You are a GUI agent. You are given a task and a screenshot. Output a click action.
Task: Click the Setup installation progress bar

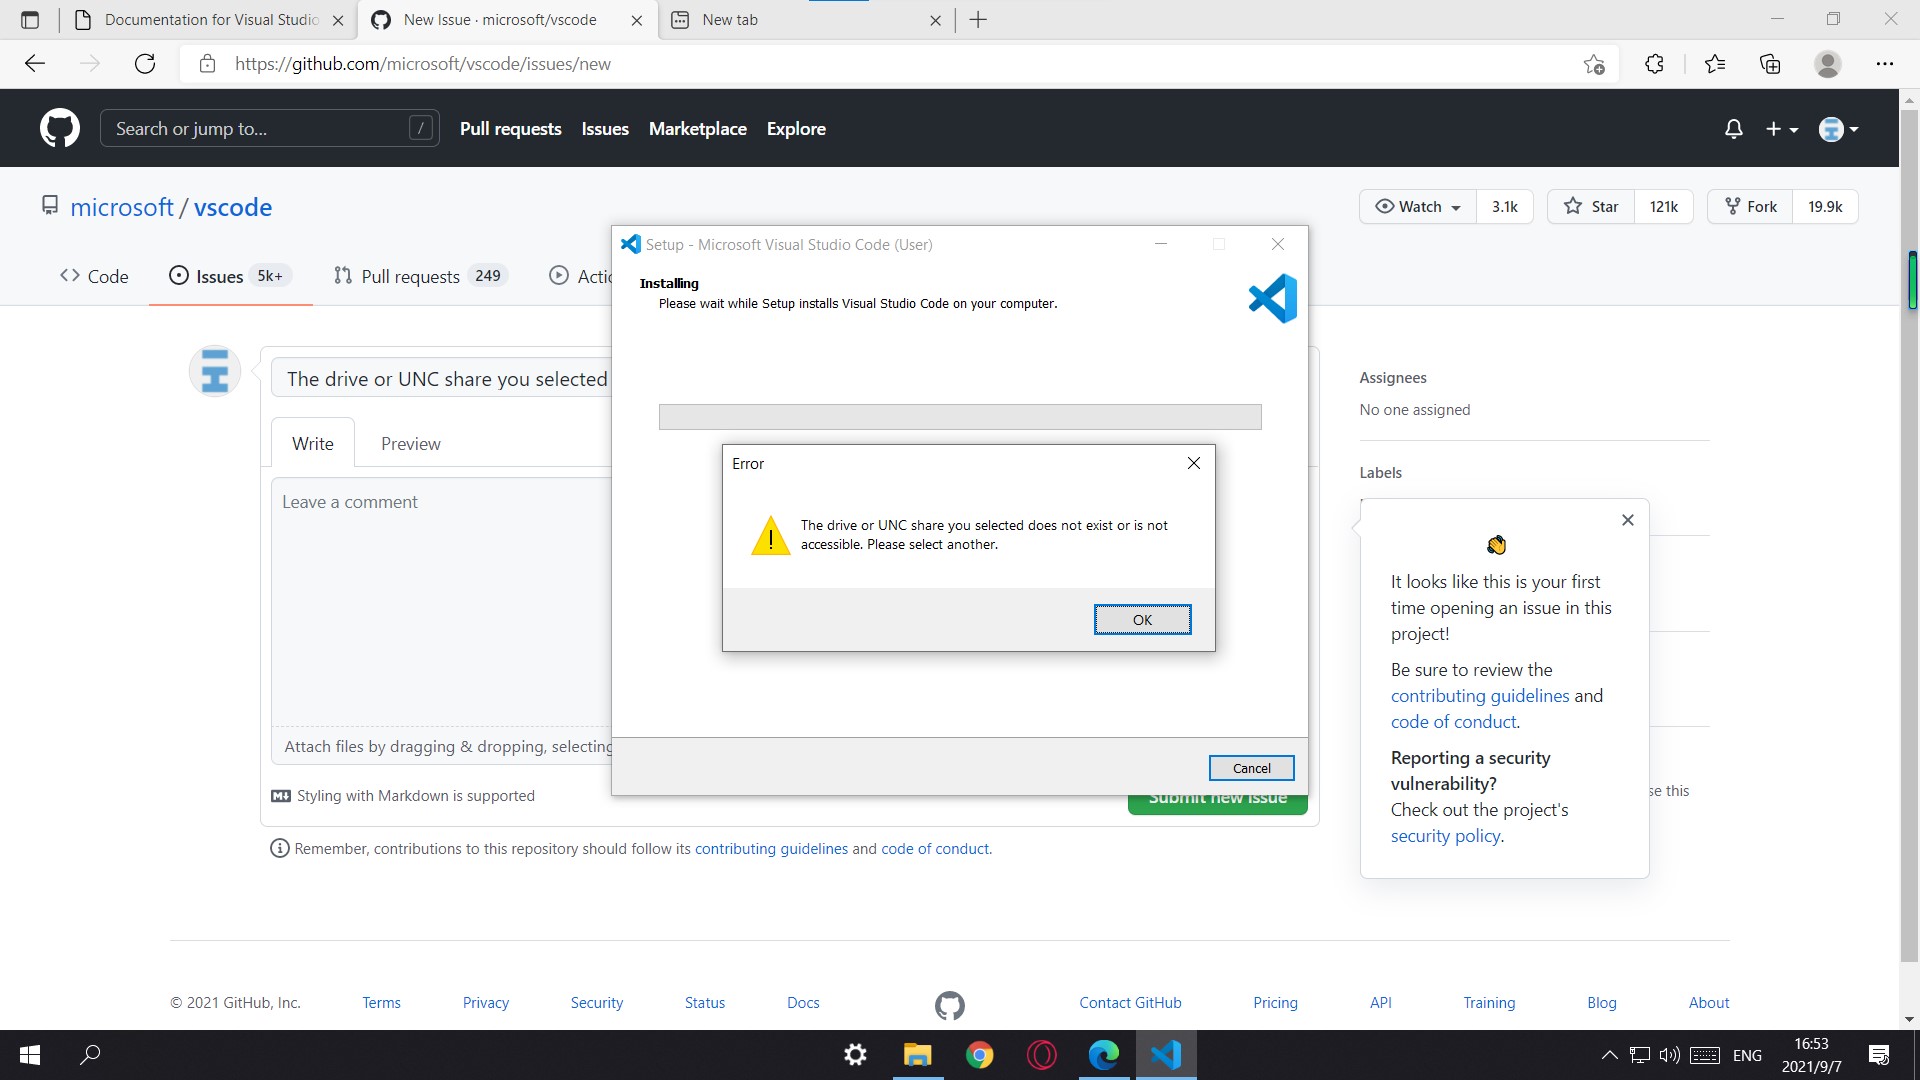click(x=959, y=416)
